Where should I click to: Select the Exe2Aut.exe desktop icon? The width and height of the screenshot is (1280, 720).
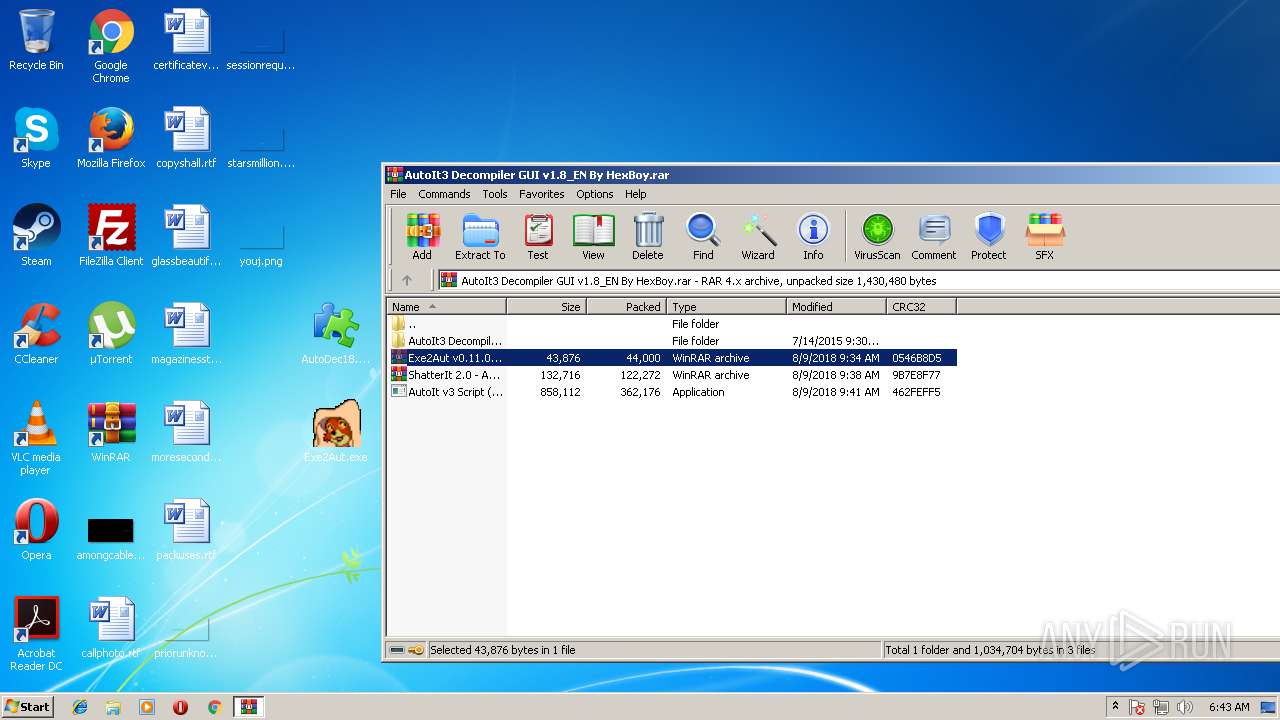(x=336, y=432)
